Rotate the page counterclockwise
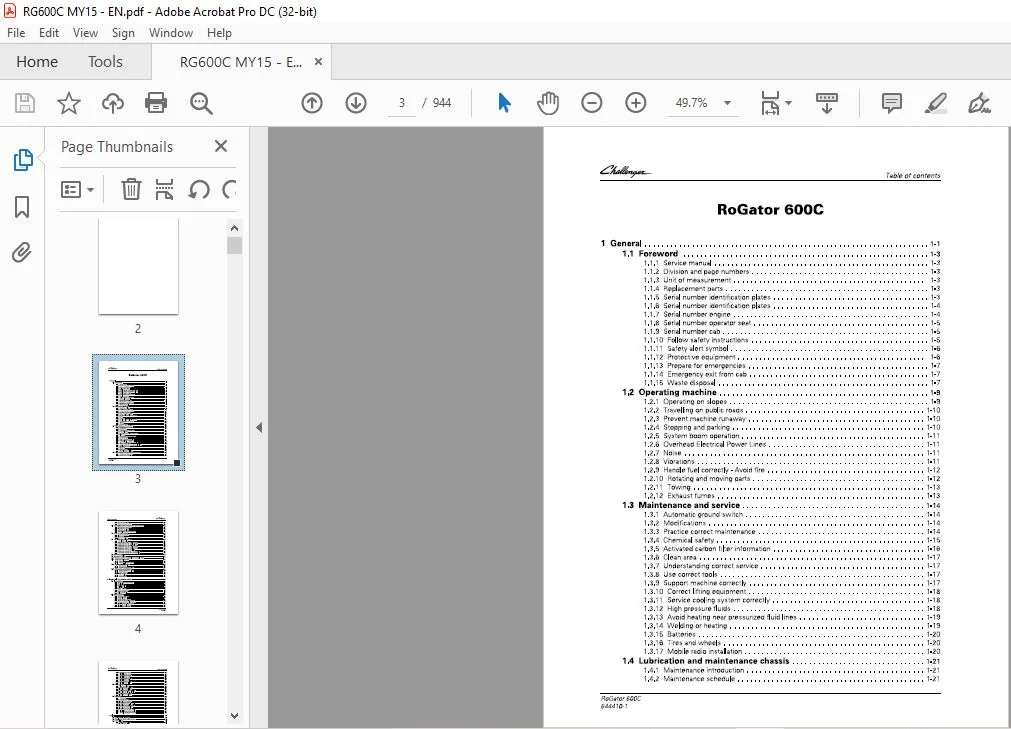 (x=199, y=190)
